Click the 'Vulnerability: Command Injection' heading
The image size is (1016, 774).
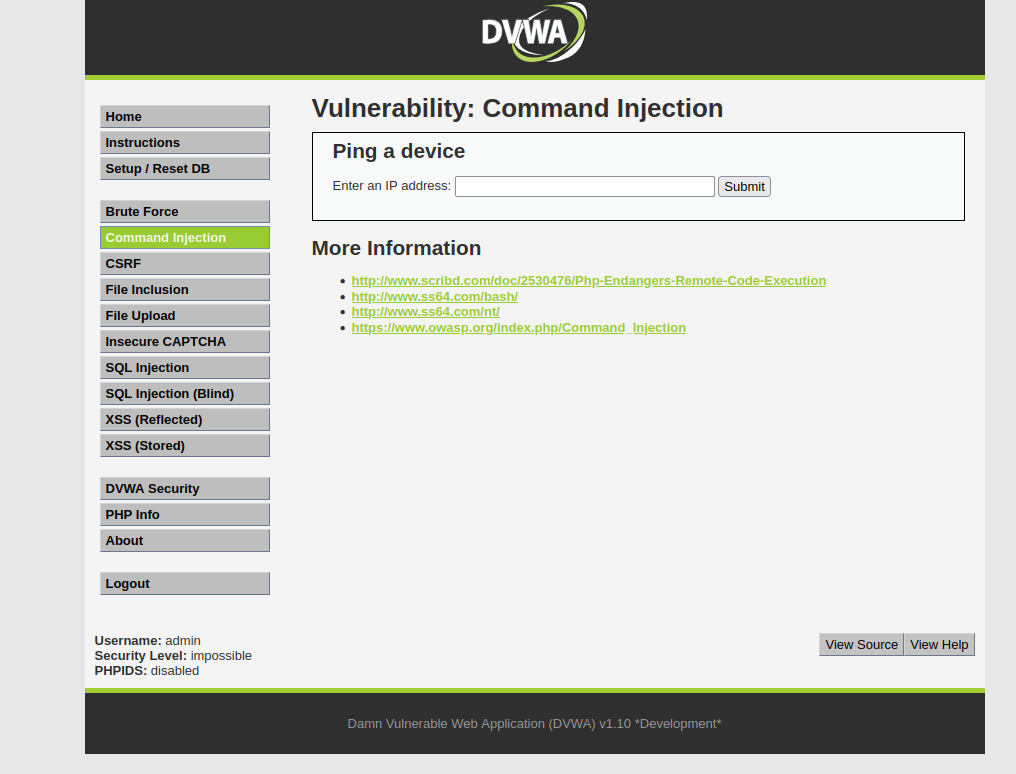(517, 108)
